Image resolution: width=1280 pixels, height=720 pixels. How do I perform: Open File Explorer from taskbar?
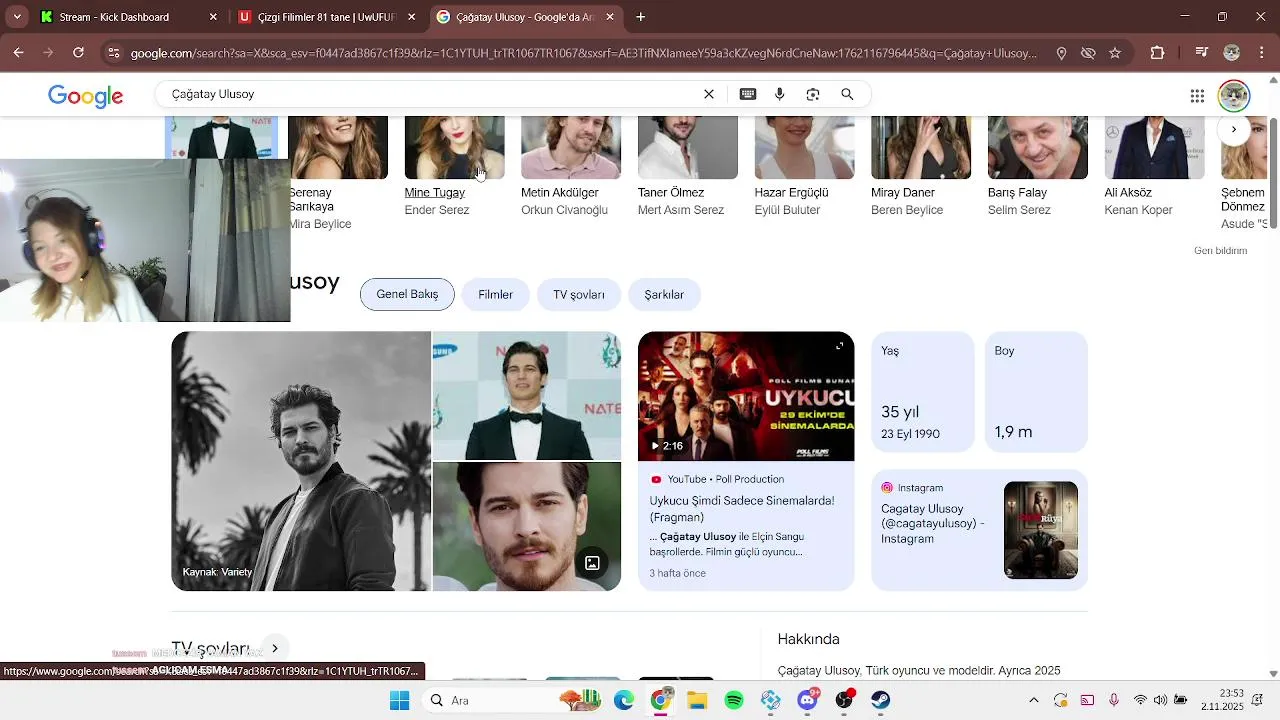pyautogui.click(x=697, y=700)
